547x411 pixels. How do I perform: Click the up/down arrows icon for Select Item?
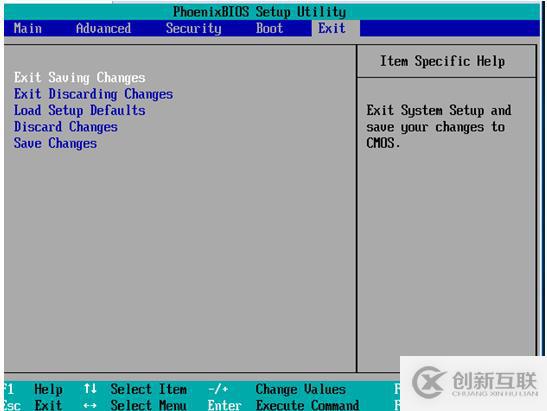pyautogui.click(x=90, y=388)
